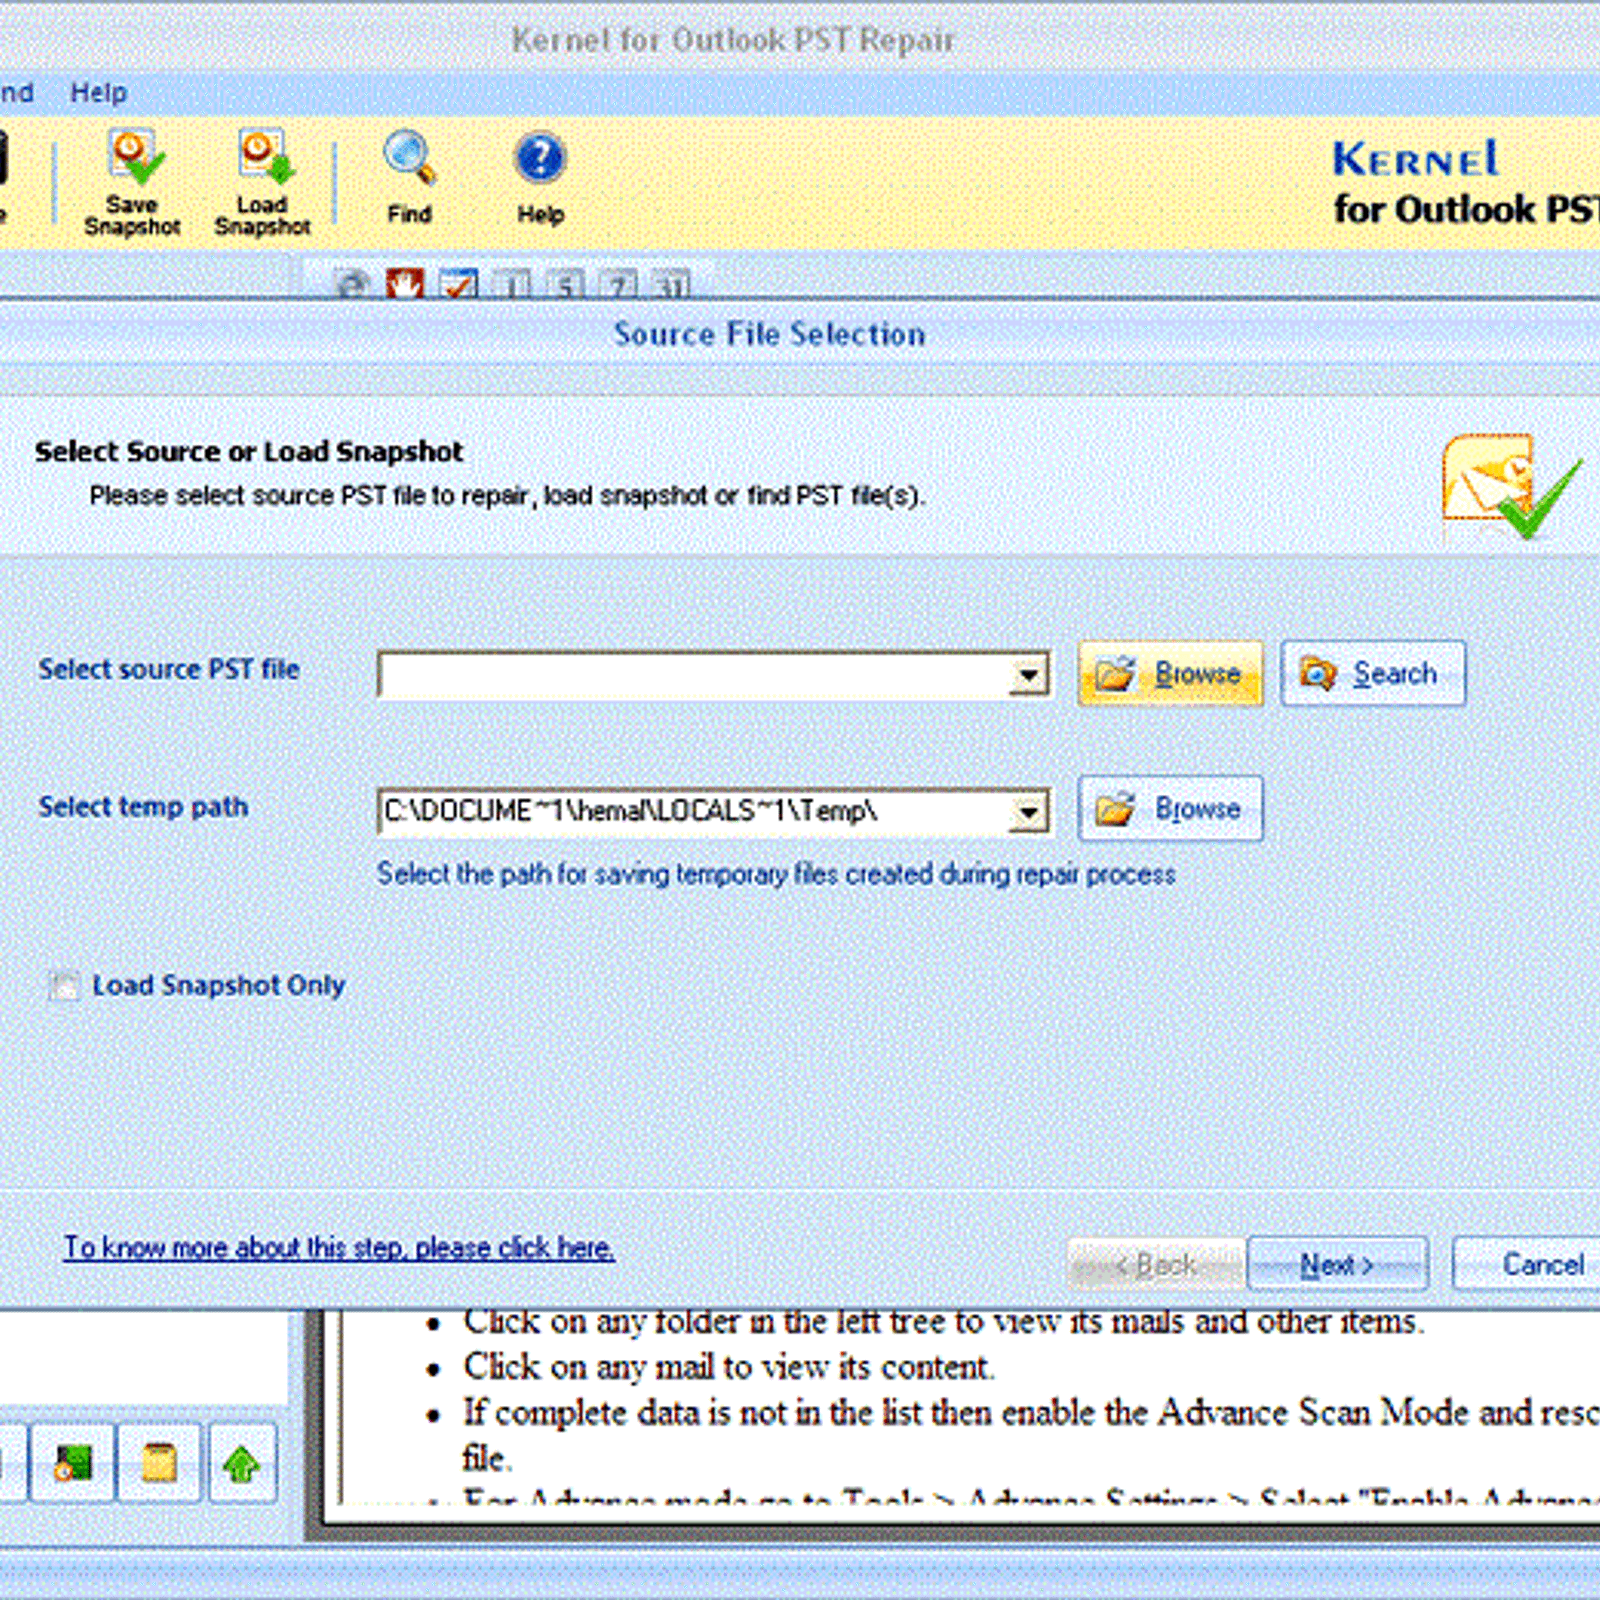This screenshot has width=1600, height=1600.
Task: Open the 'please click here' help link
Action: click(x=339, y=1248)
